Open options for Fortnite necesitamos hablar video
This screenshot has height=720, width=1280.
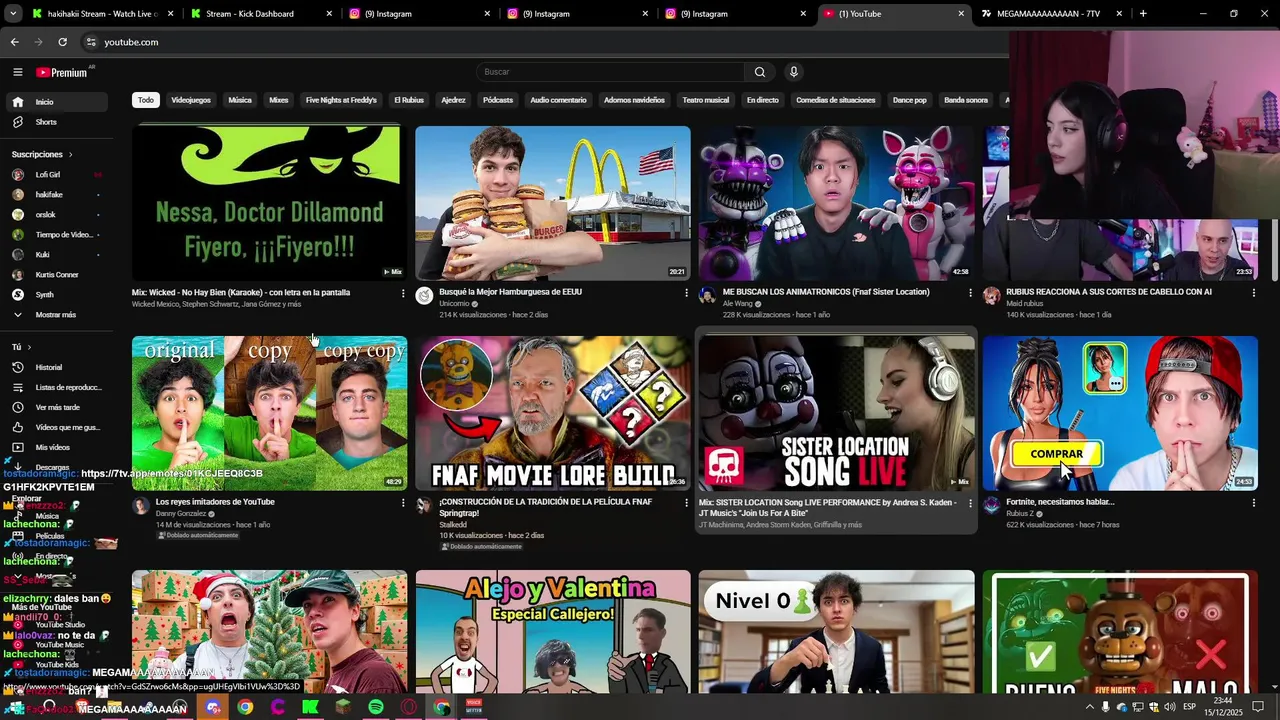(x=1254, y=503)
